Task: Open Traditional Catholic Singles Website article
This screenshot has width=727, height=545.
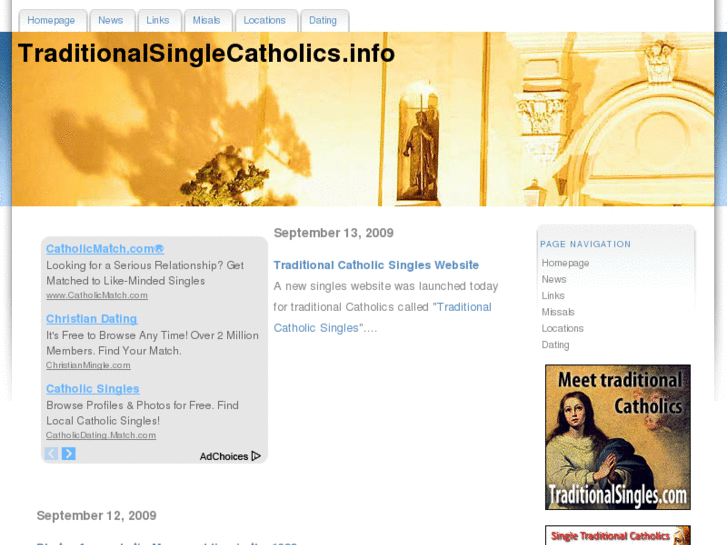Action: click(x=376, y=265)
